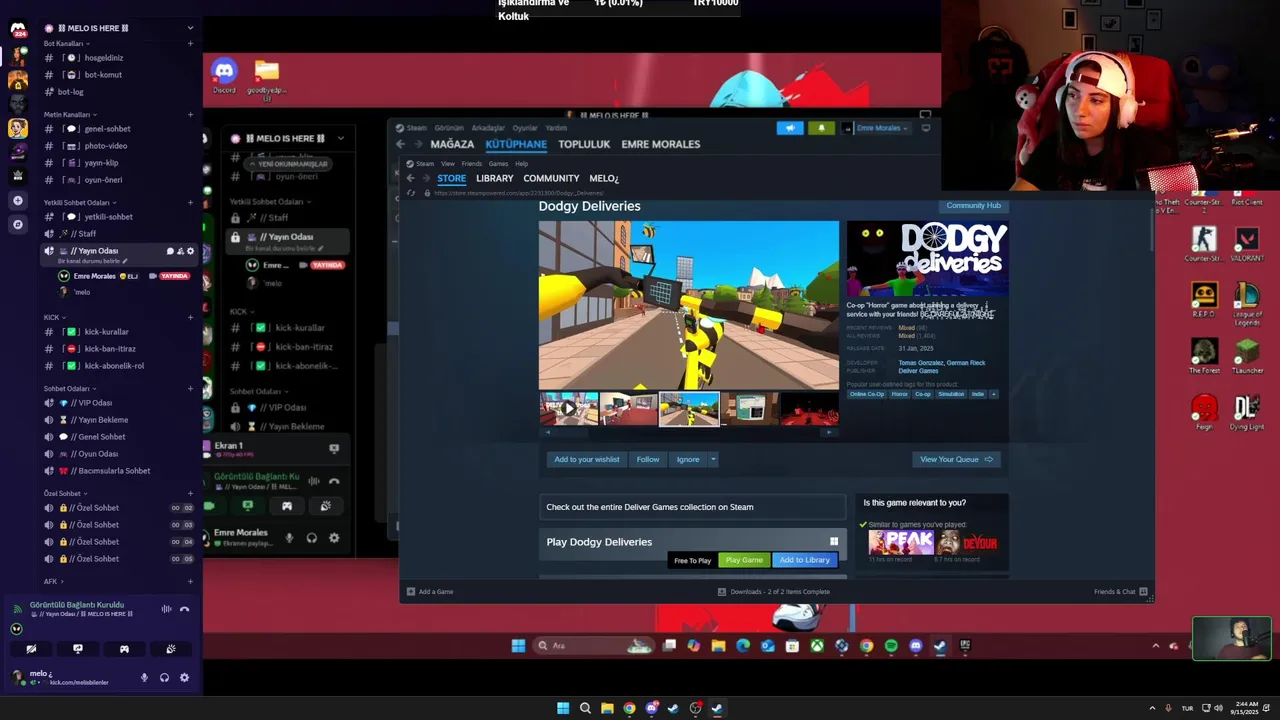
Task: Open File Explorer on bottom taskbar
Action: pyautogui.click(x=607, y=709)
